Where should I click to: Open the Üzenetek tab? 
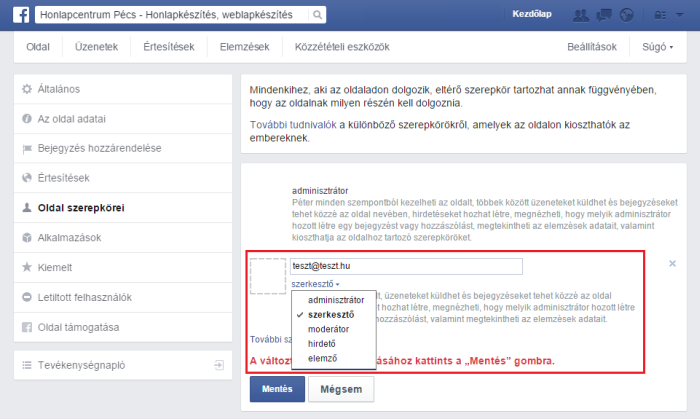click(x=96, y=47)
